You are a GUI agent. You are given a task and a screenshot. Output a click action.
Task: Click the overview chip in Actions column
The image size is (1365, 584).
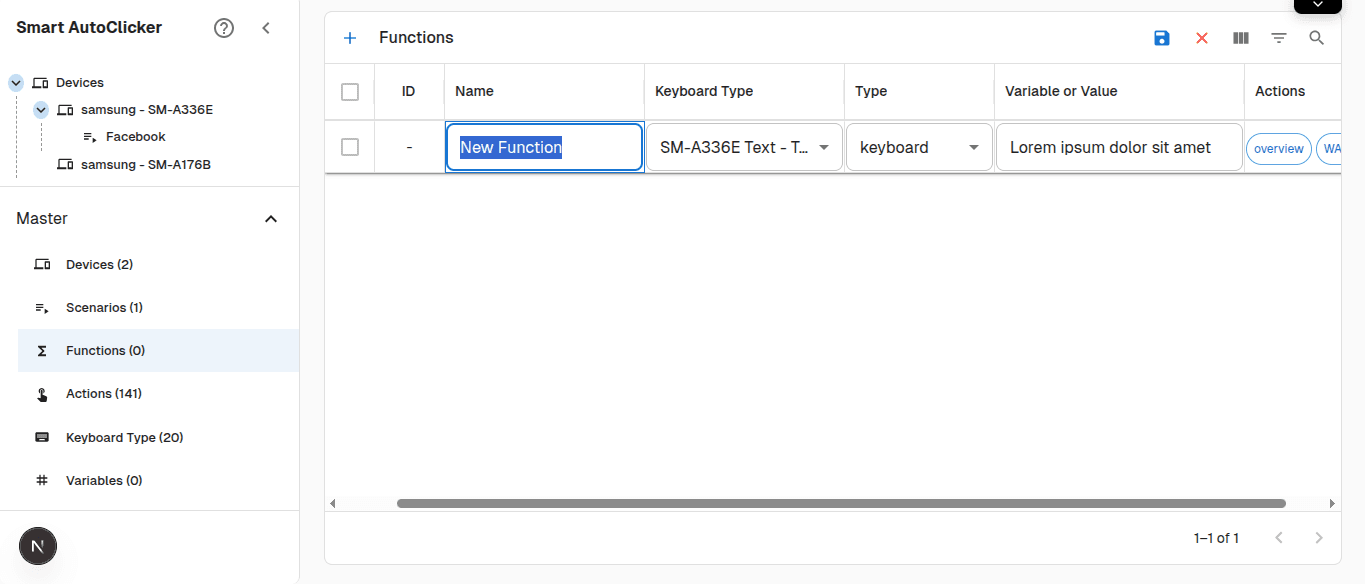click(1278, 148)
